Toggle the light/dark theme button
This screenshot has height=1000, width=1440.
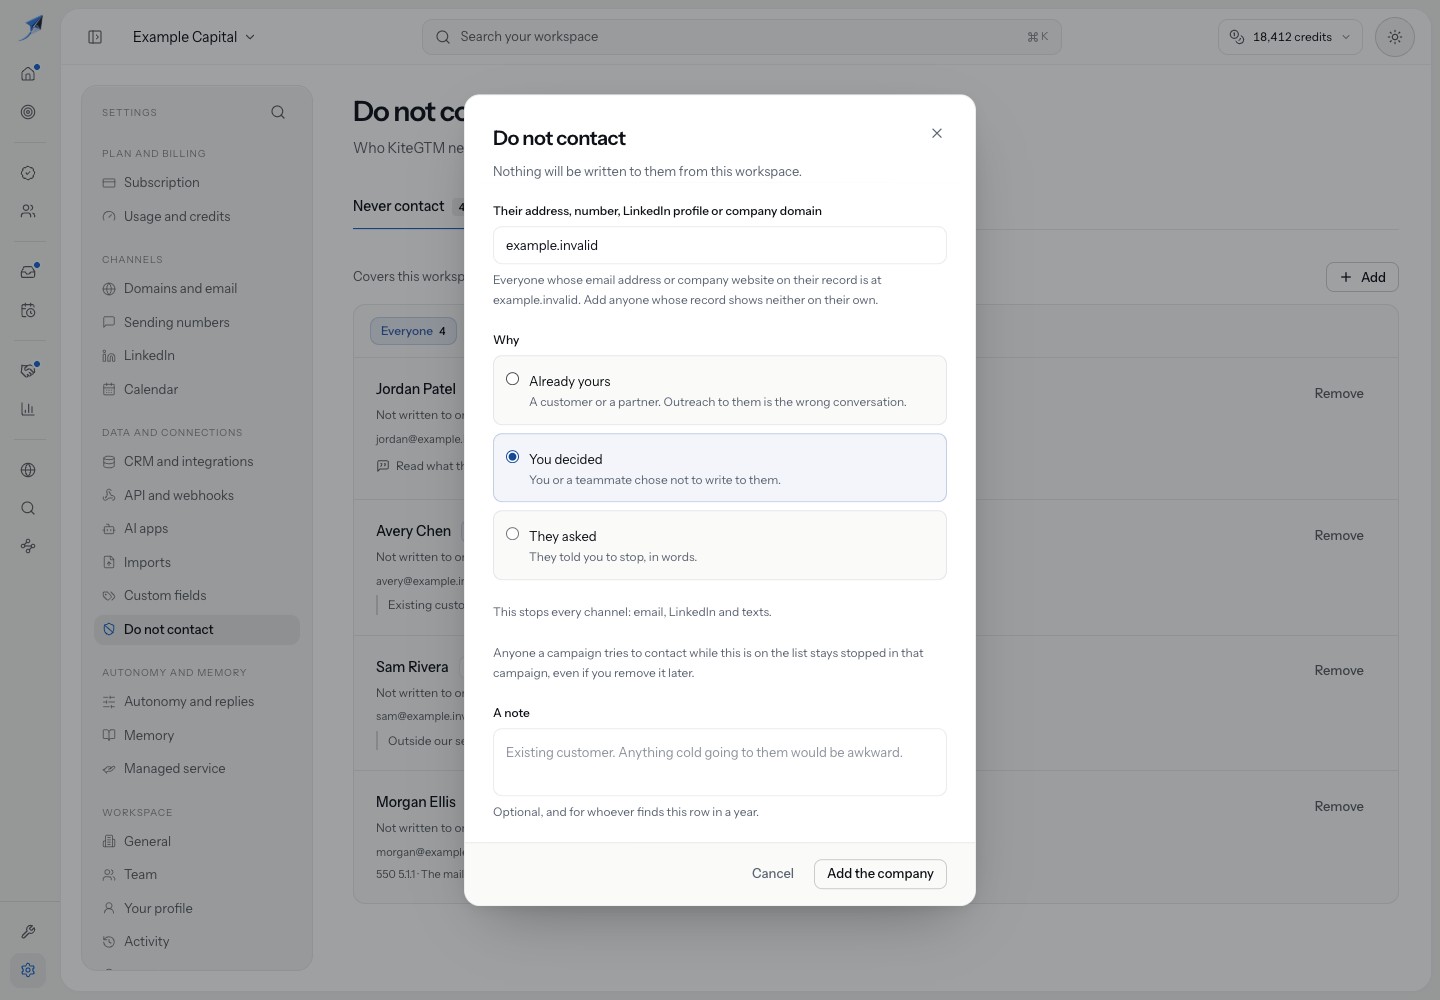pyautogui.click(x=1395, y=37)
